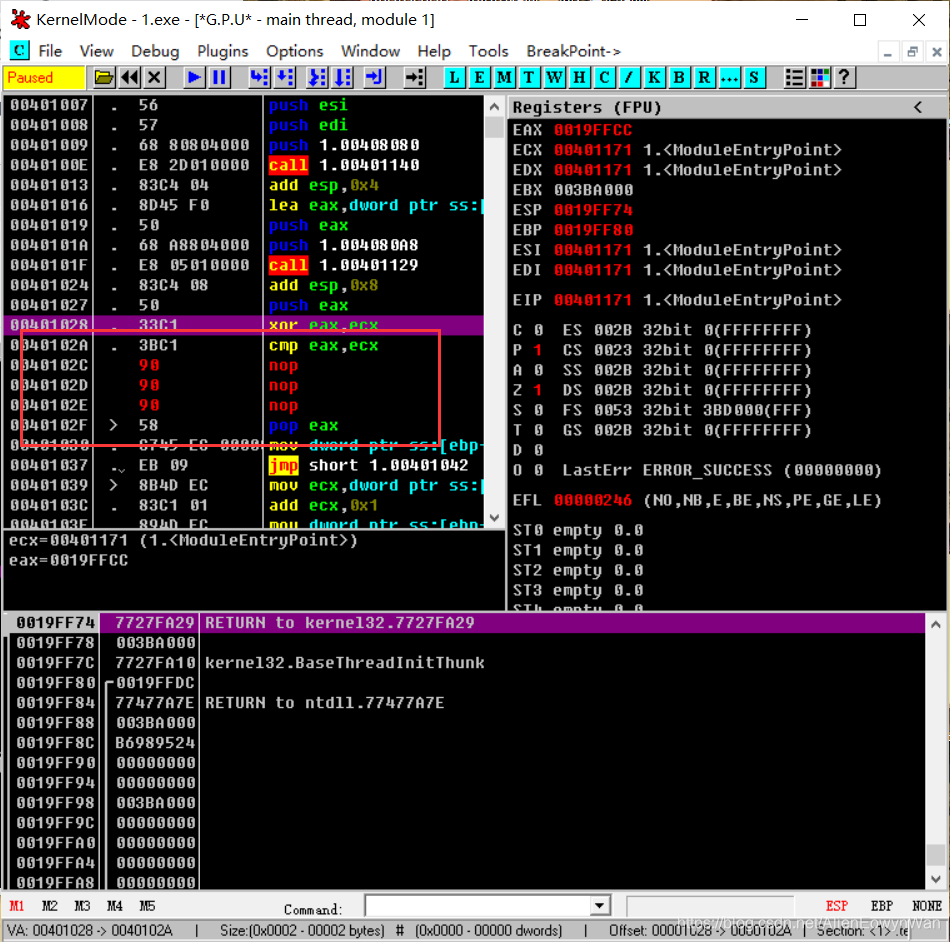Screen dimensions: 950x942
Task: Switch memory dump to M5
Action: [147, 906]
